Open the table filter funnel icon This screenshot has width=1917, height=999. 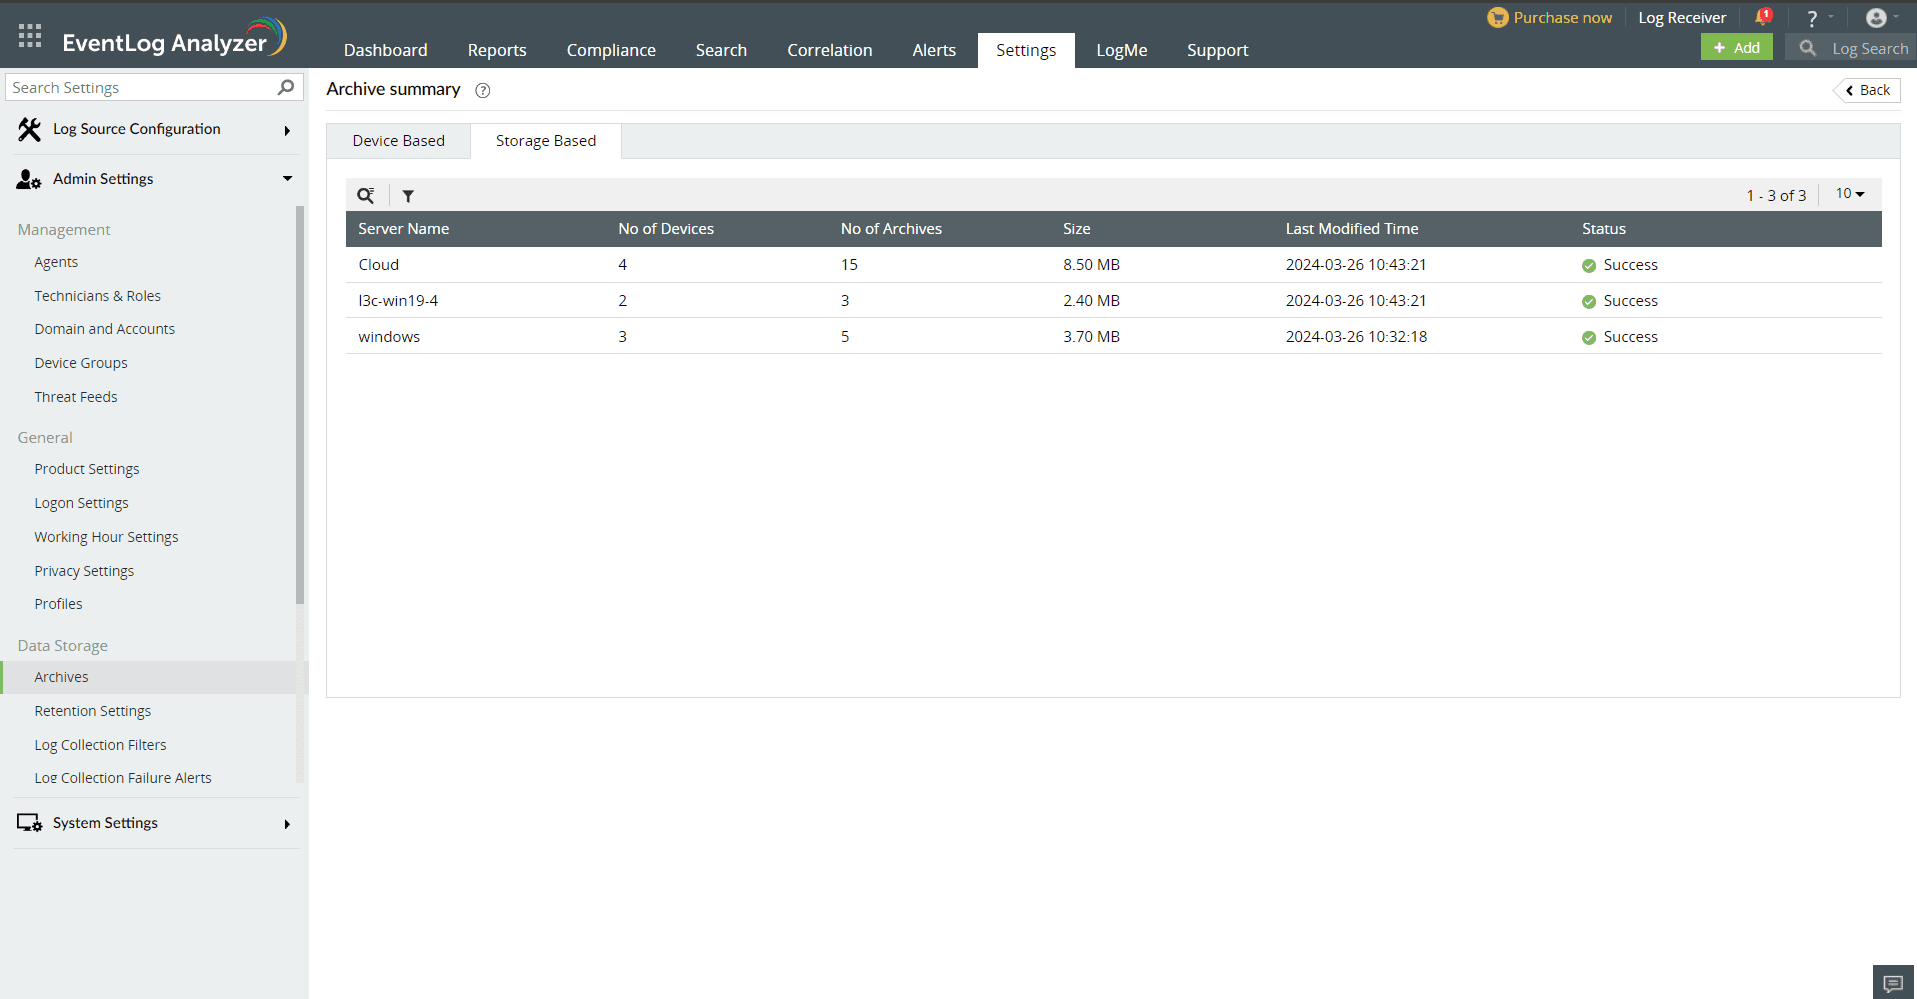click(x=408, y=196)
